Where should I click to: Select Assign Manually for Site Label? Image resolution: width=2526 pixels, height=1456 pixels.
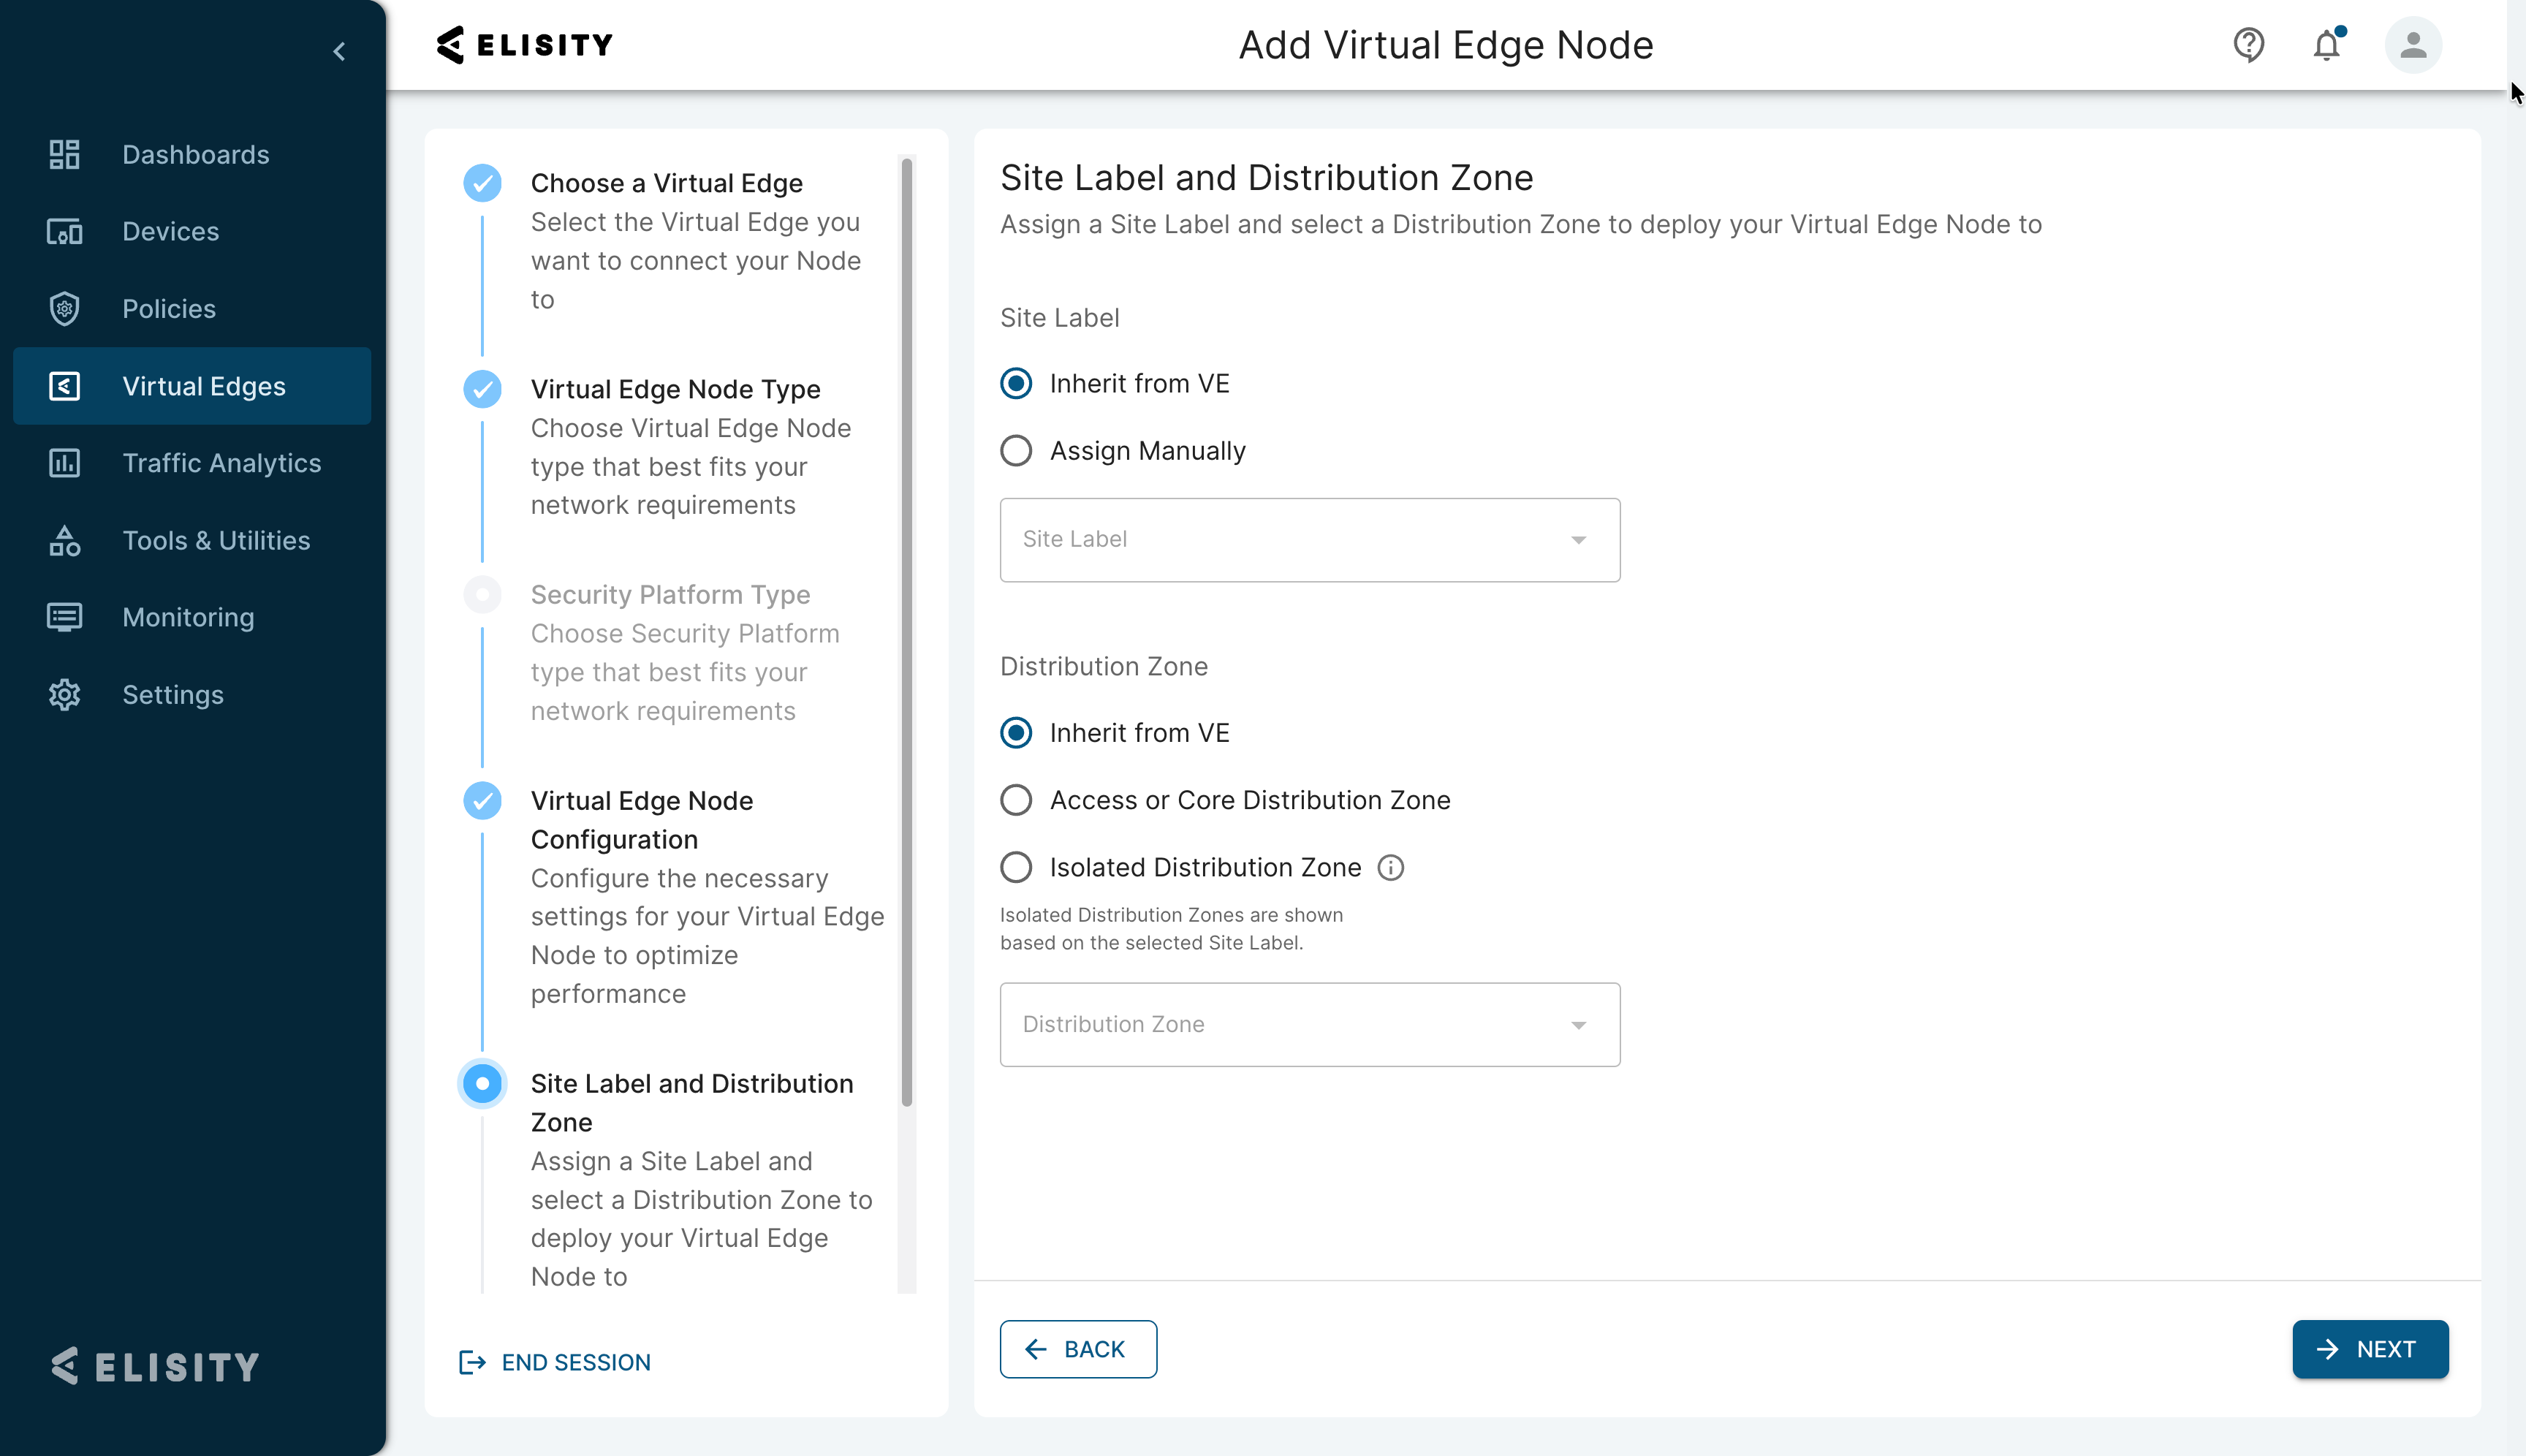pyautogui.click(x=1016, y=450)
